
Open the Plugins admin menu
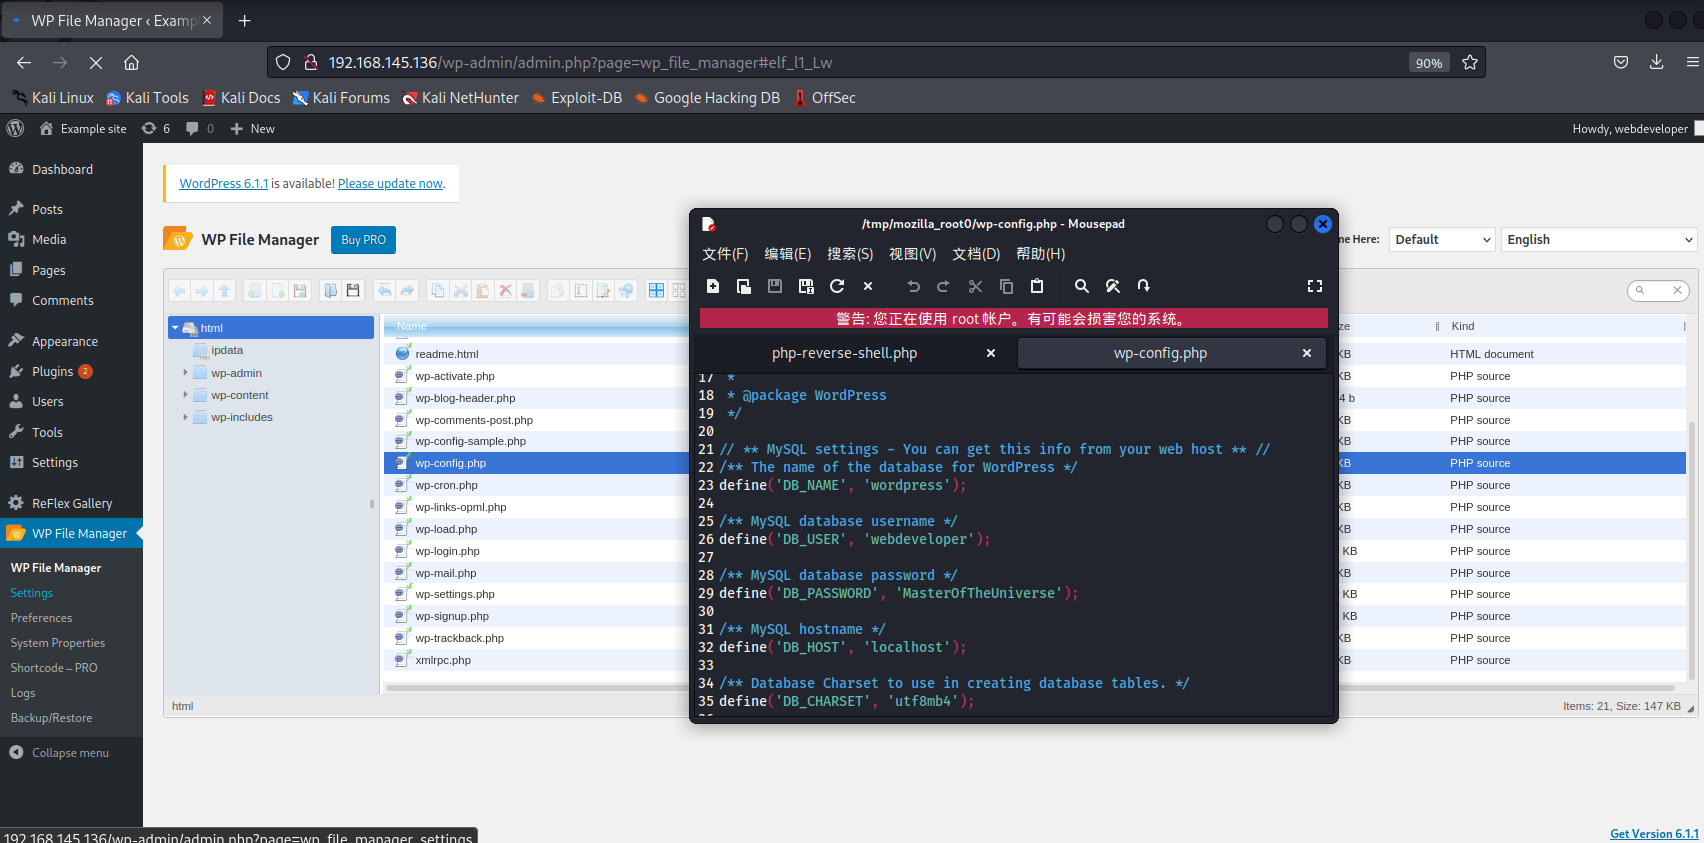point(52,371)
